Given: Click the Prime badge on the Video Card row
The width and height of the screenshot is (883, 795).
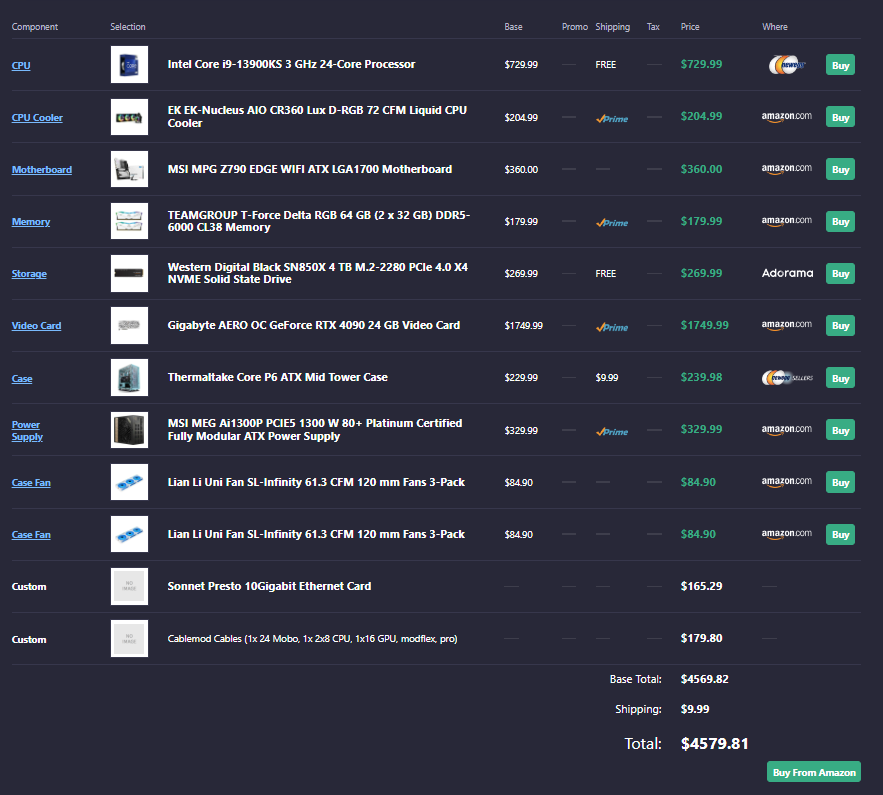Looking at the screenshot, I should click(612, 327).
